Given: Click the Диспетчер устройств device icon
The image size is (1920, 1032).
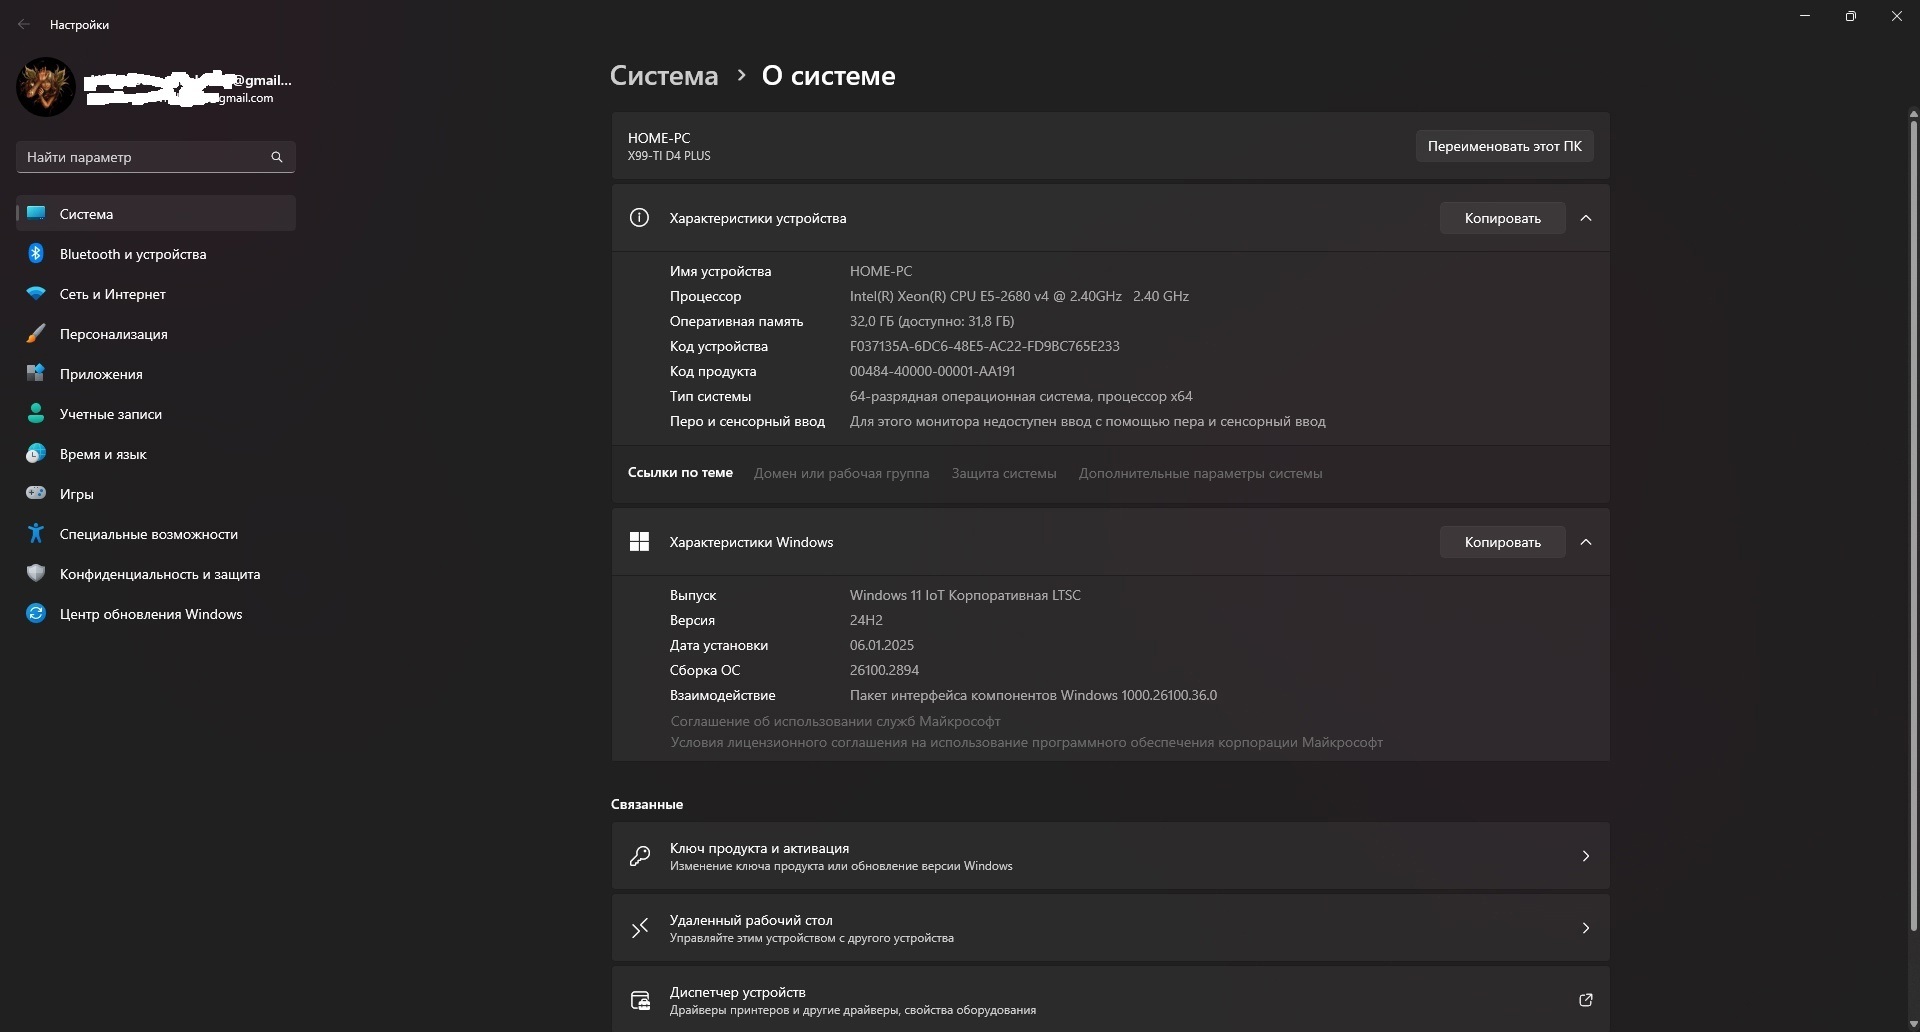Looking at the screenshot, I should pyautogui.click(x=640, y=1000).
